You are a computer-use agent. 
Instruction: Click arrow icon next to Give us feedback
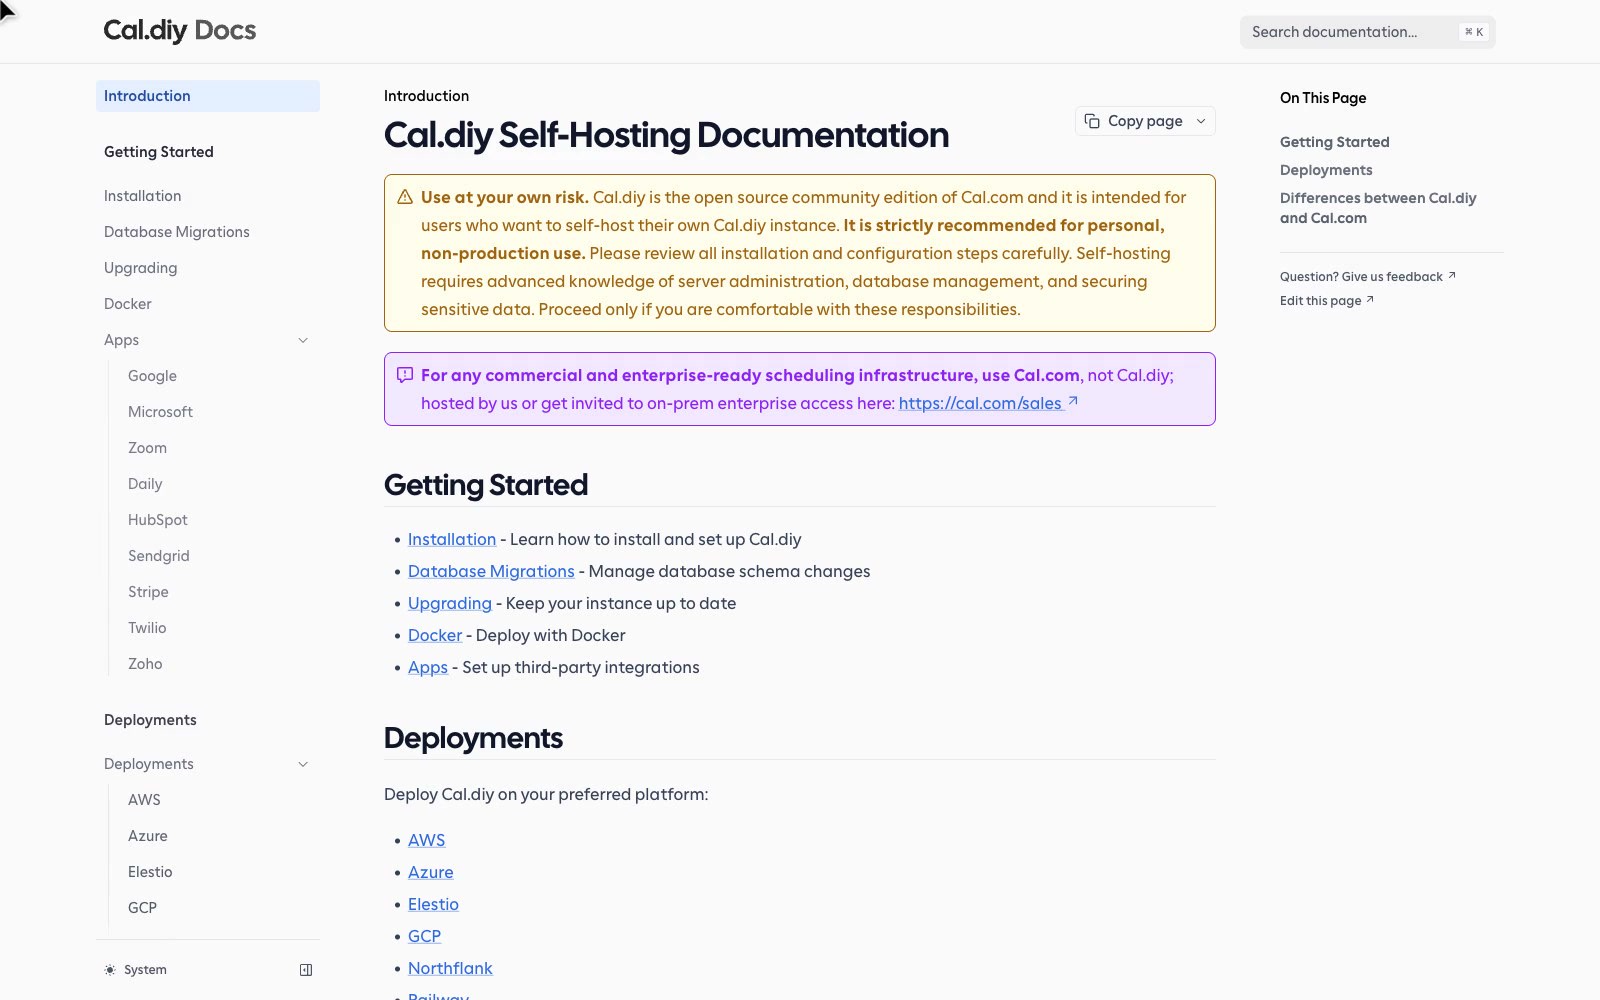tap(1452, 275)
